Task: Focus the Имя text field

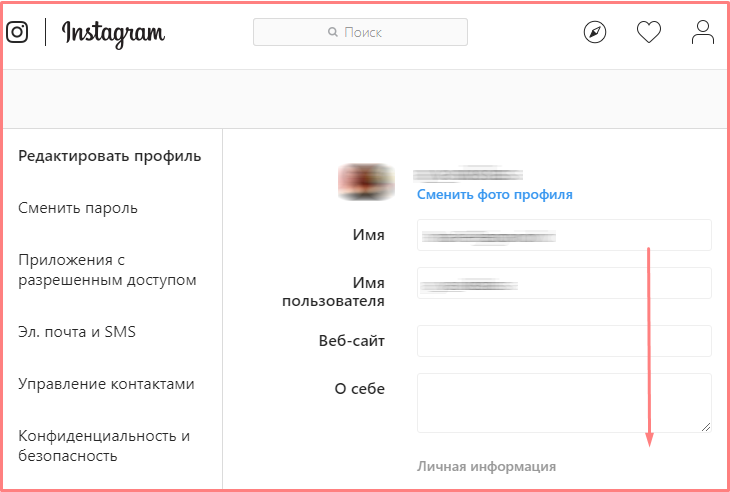Action: 564,235
